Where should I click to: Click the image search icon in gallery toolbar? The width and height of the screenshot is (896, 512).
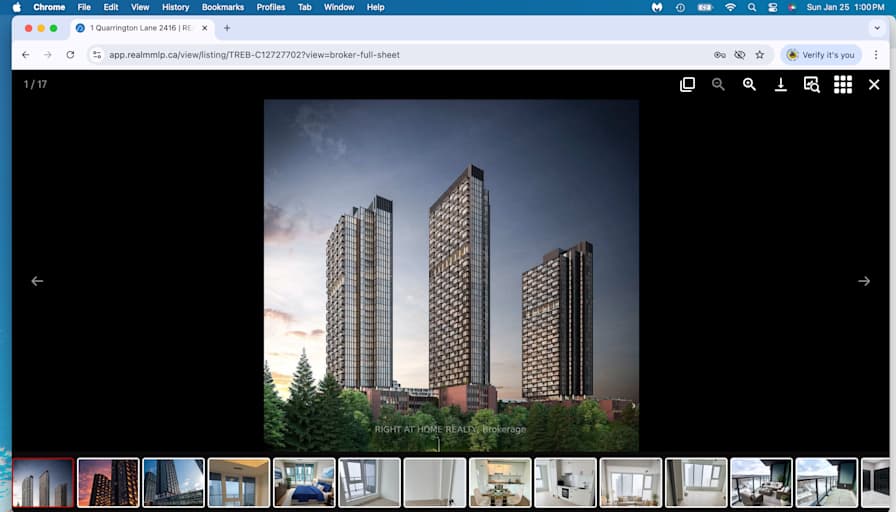(x=811, y=85)
